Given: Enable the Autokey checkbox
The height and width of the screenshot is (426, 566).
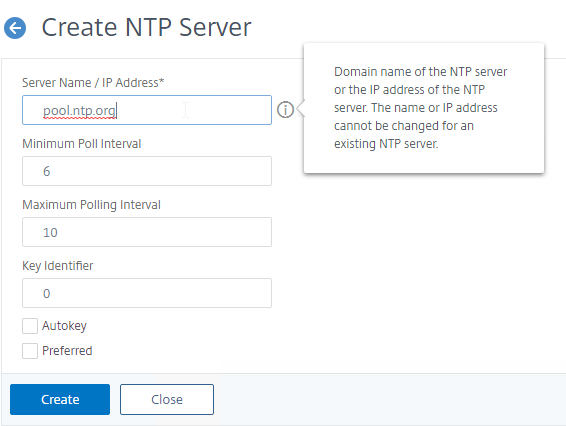Looking at the screenshot, I should [30, 326].
